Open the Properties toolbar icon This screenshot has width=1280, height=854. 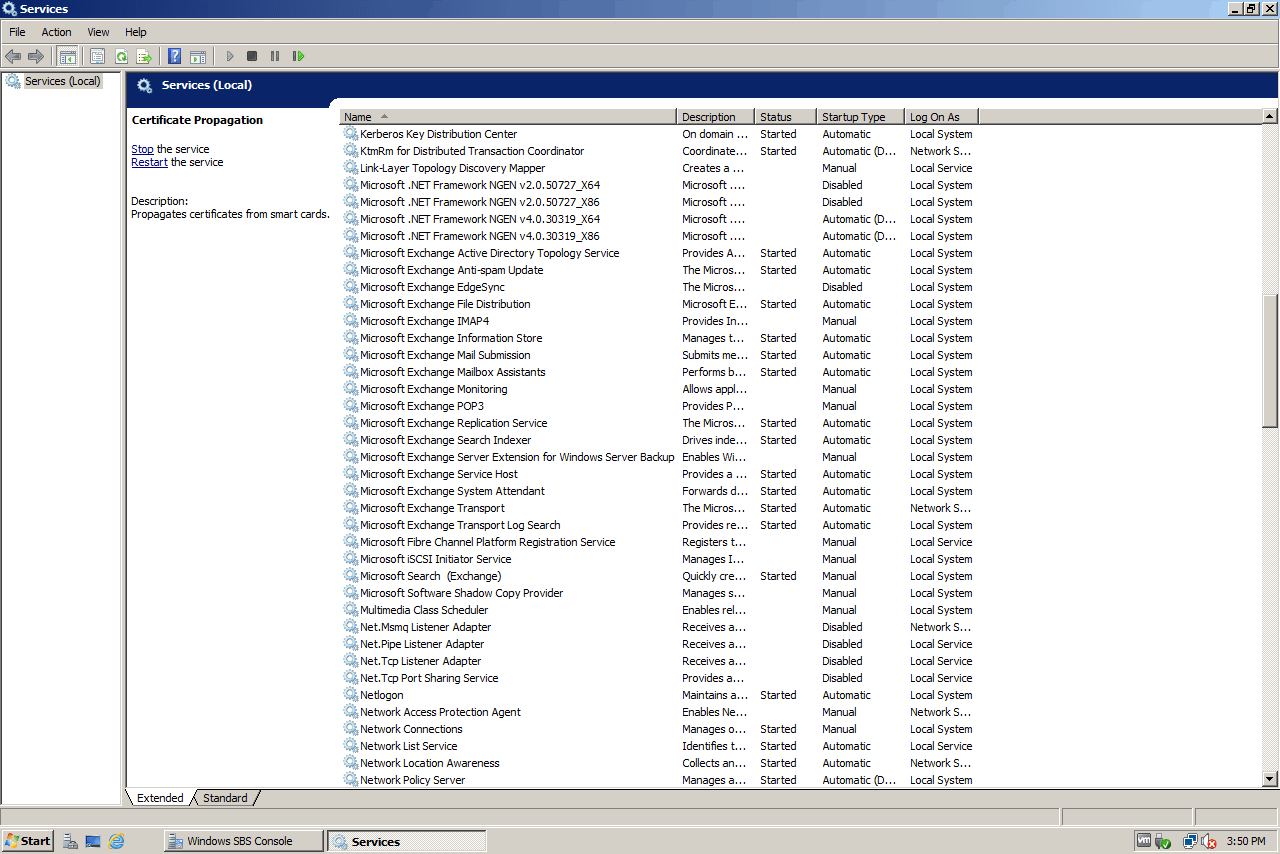coord(97,56)
